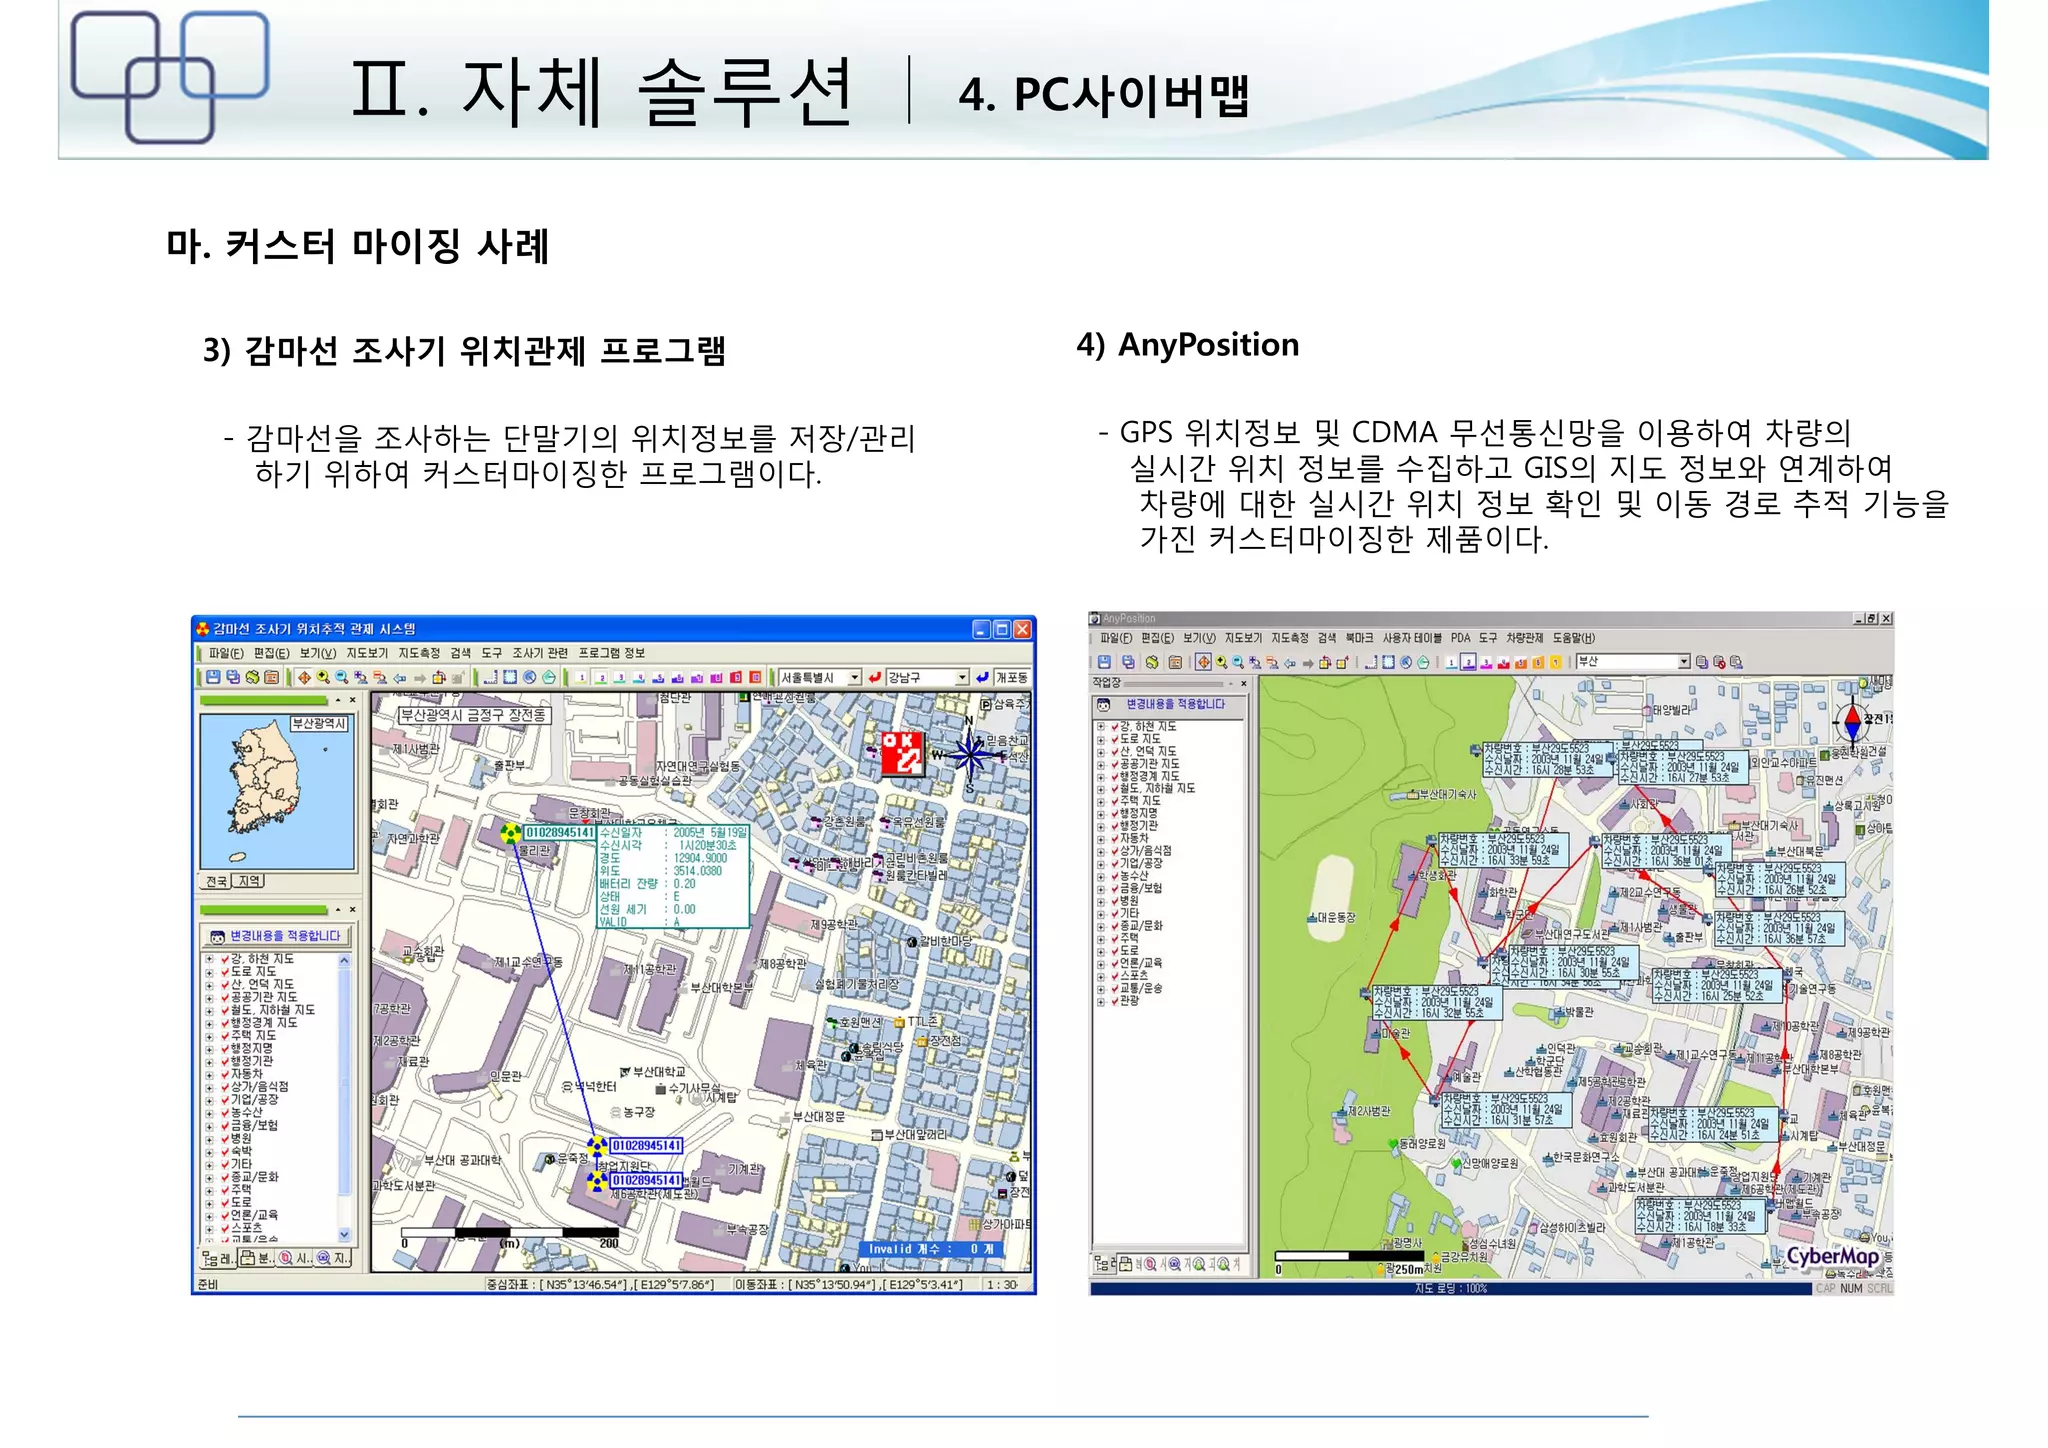Open the 부산 region dropdown in AnyPosition

(1683, 662)
